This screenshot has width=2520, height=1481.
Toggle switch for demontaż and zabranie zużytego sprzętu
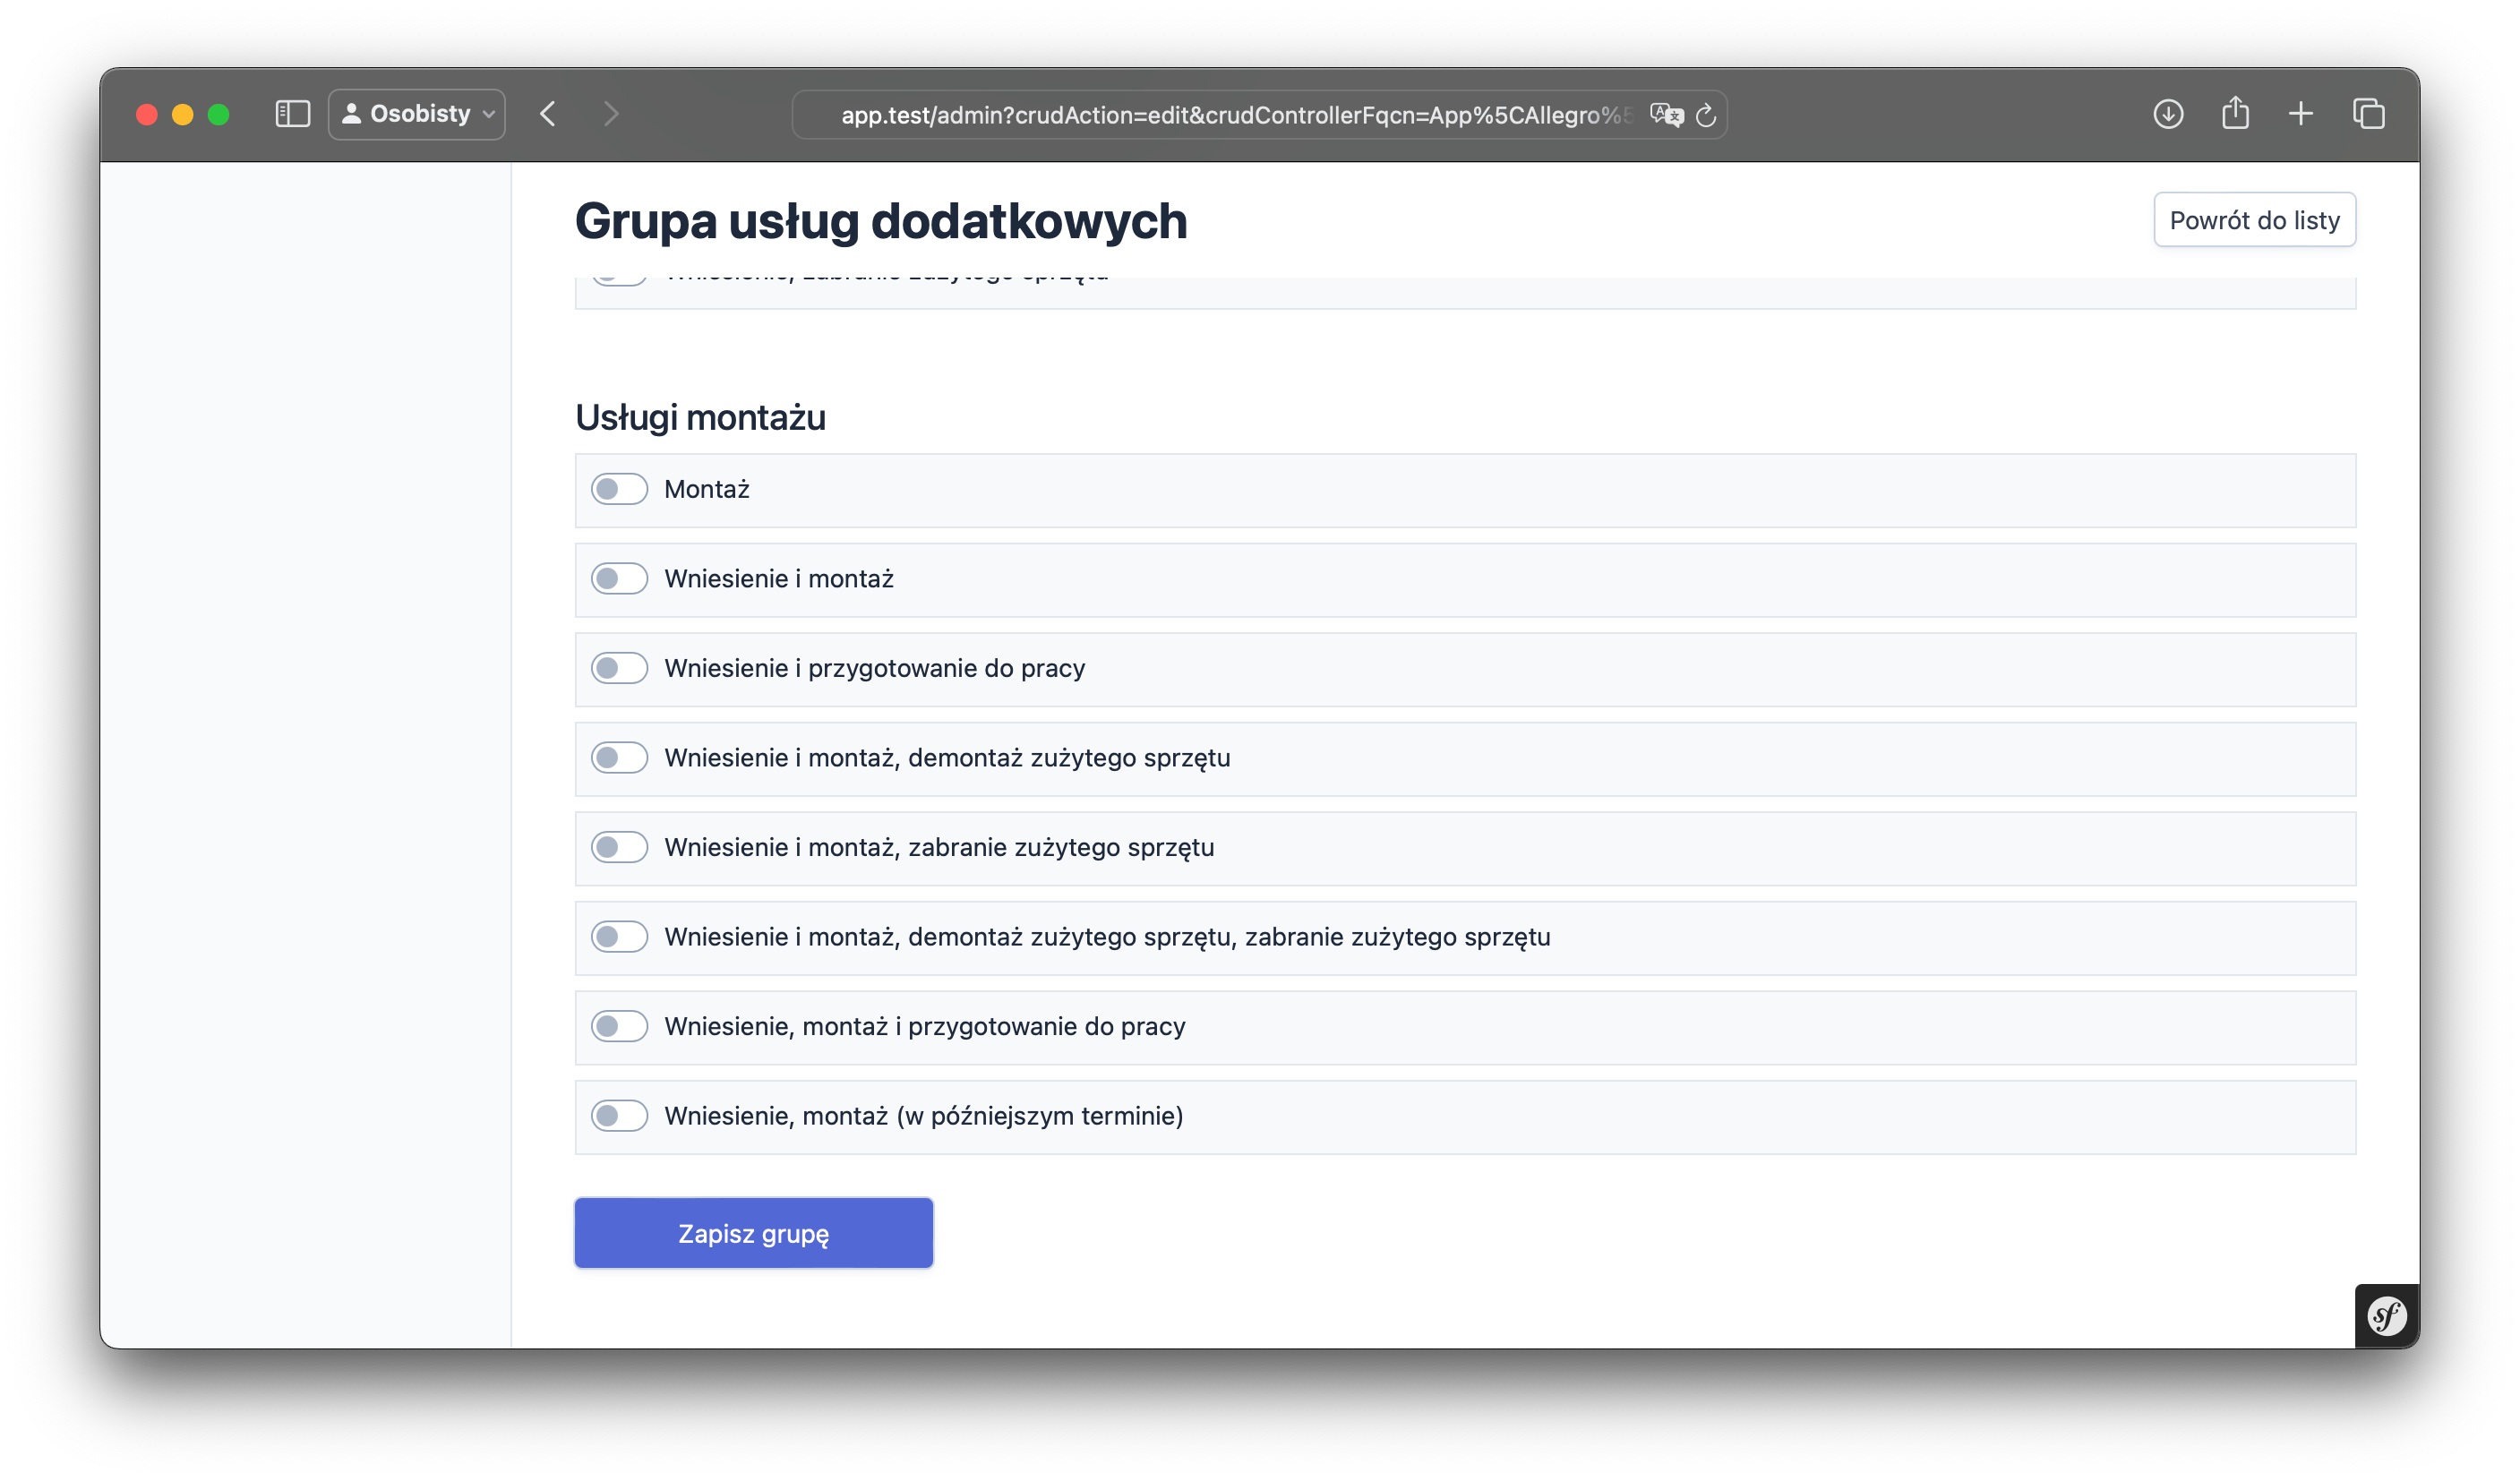coord(619,937)
